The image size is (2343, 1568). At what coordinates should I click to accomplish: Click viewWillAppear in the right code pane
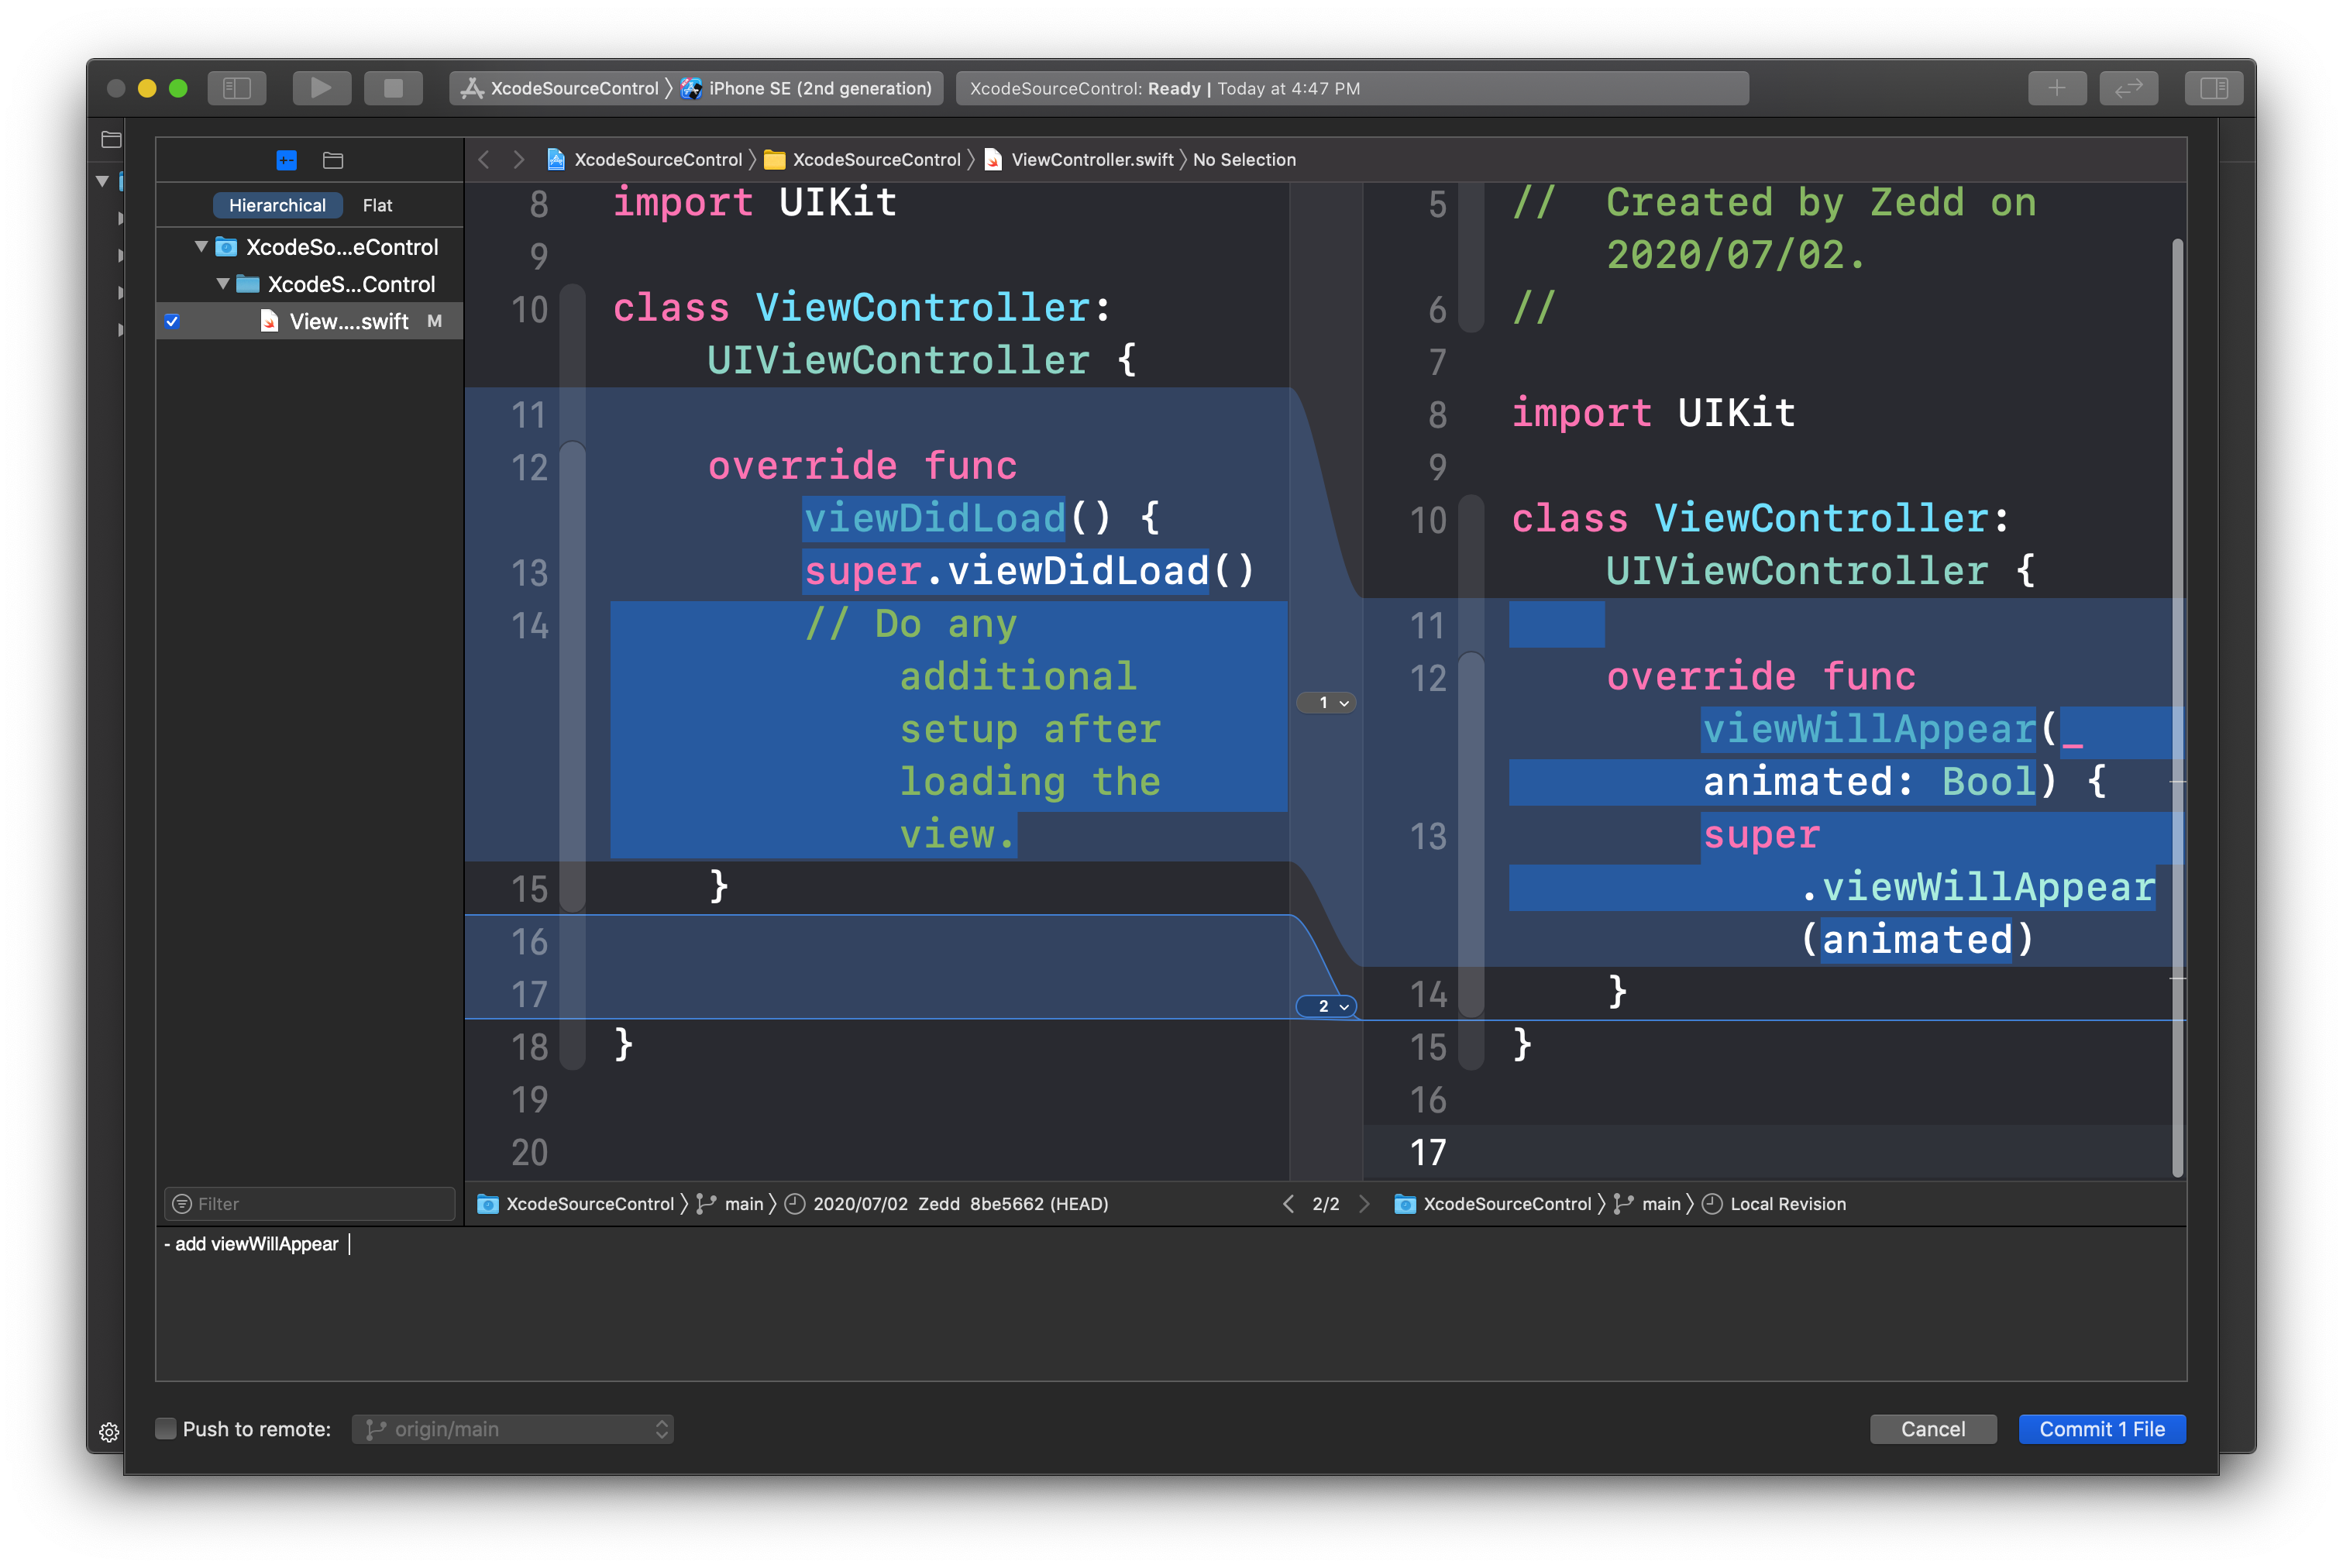pyautogui.click(x=1868, y=729)
